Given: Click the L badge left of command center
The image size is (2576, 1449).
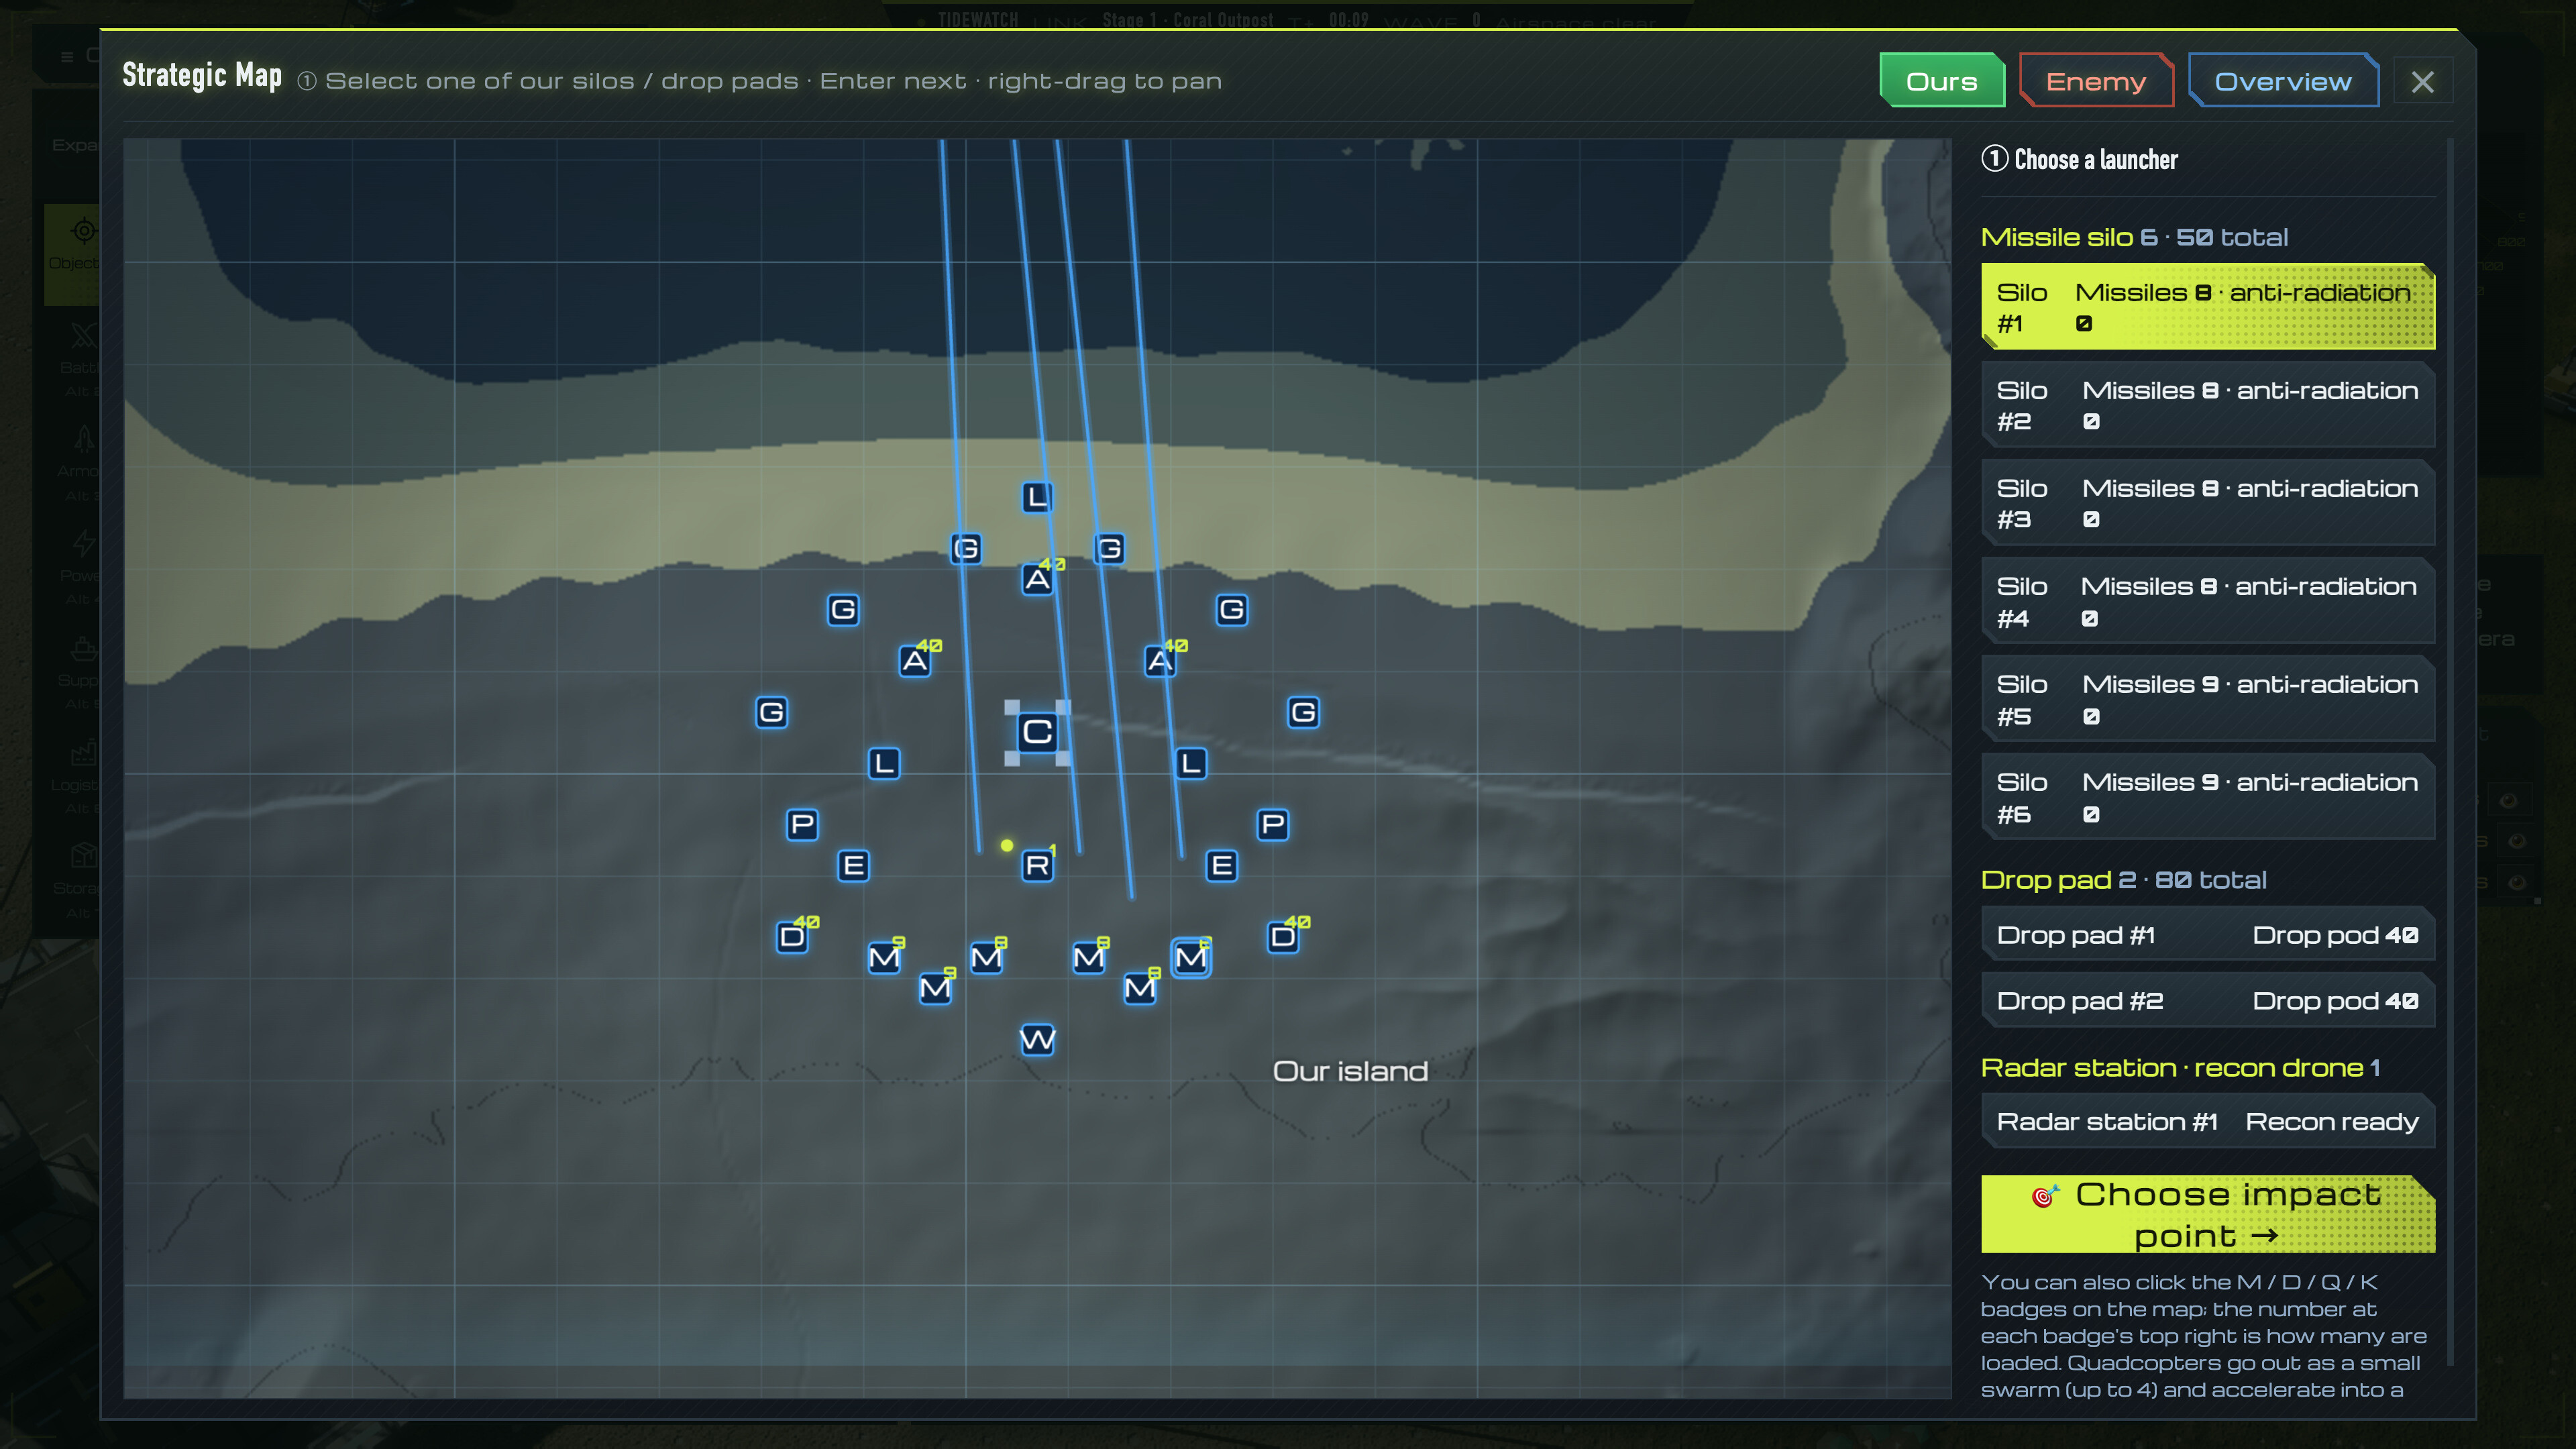Looking at the screenshot, I should tap(884, 764).
